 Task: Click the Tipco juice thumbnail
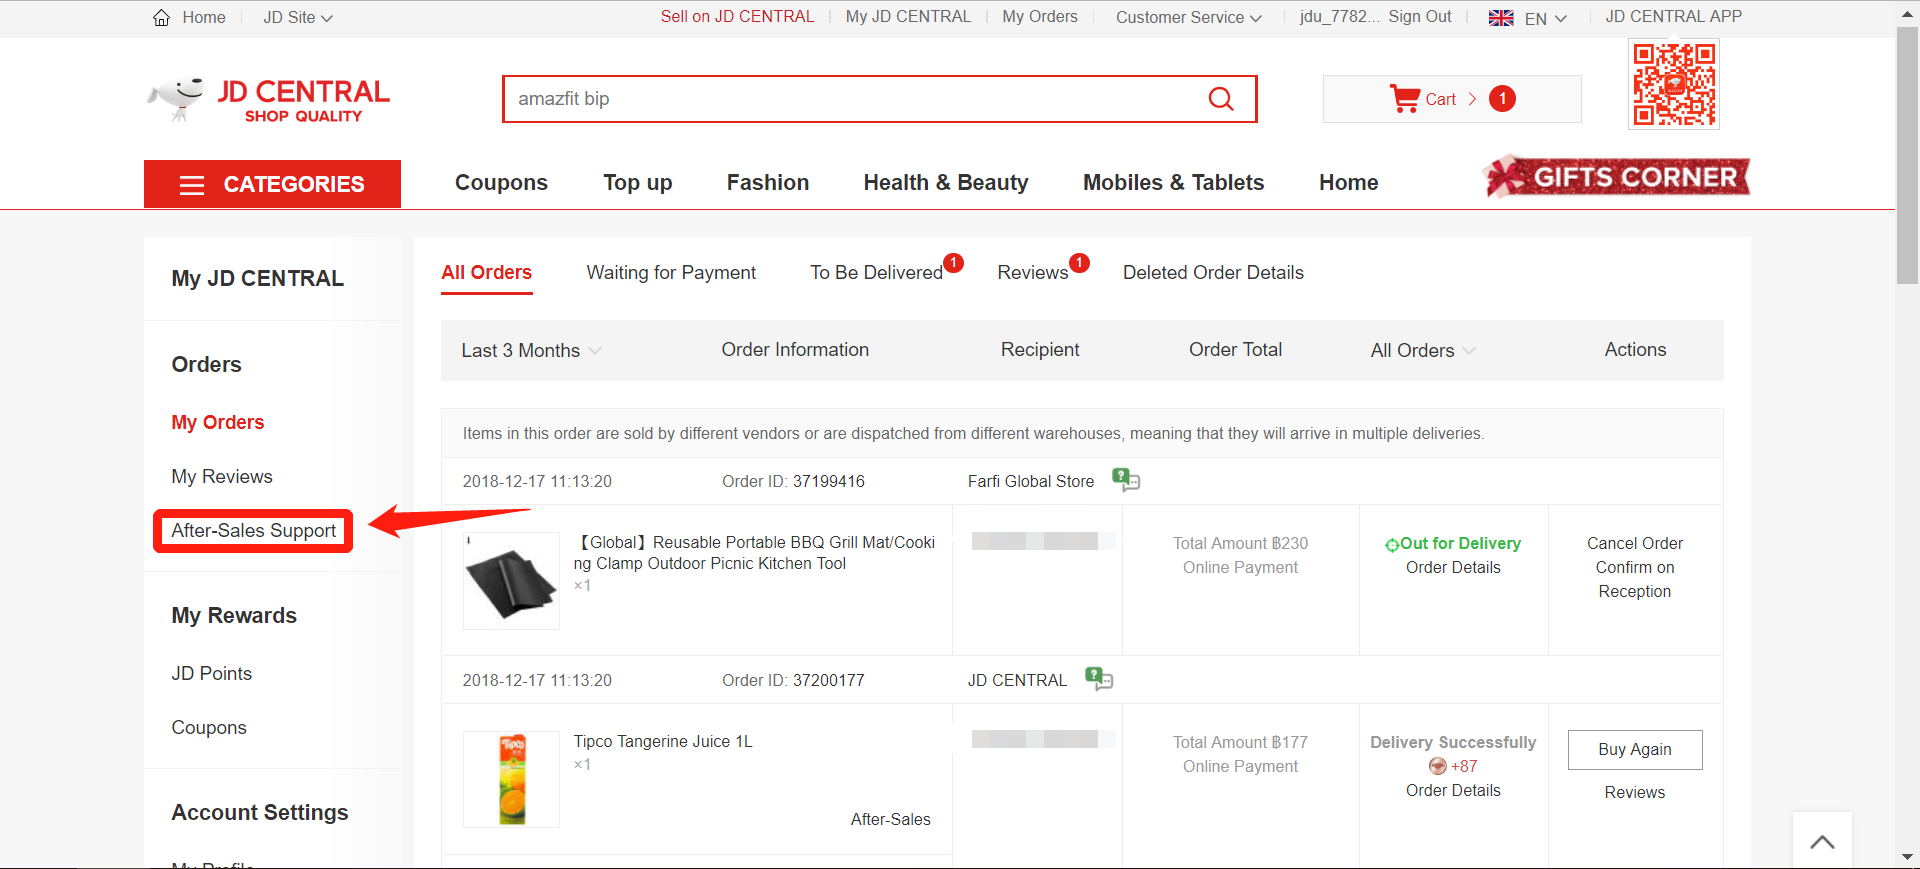click(511, 779)
